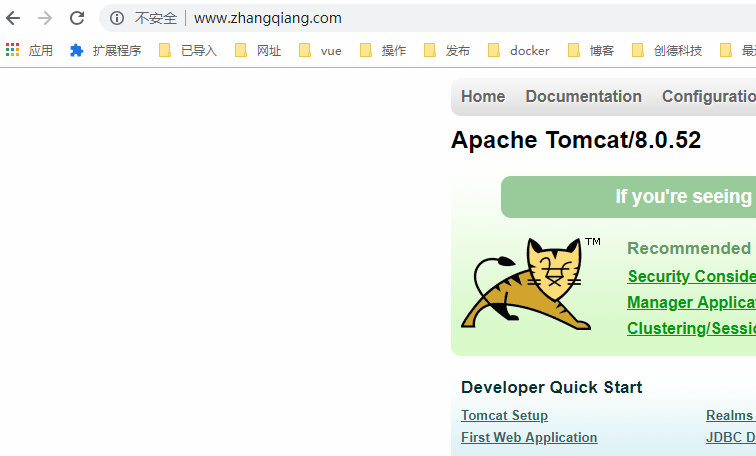
Task: Click the Recommended heading text
Action: pos(689,248)
